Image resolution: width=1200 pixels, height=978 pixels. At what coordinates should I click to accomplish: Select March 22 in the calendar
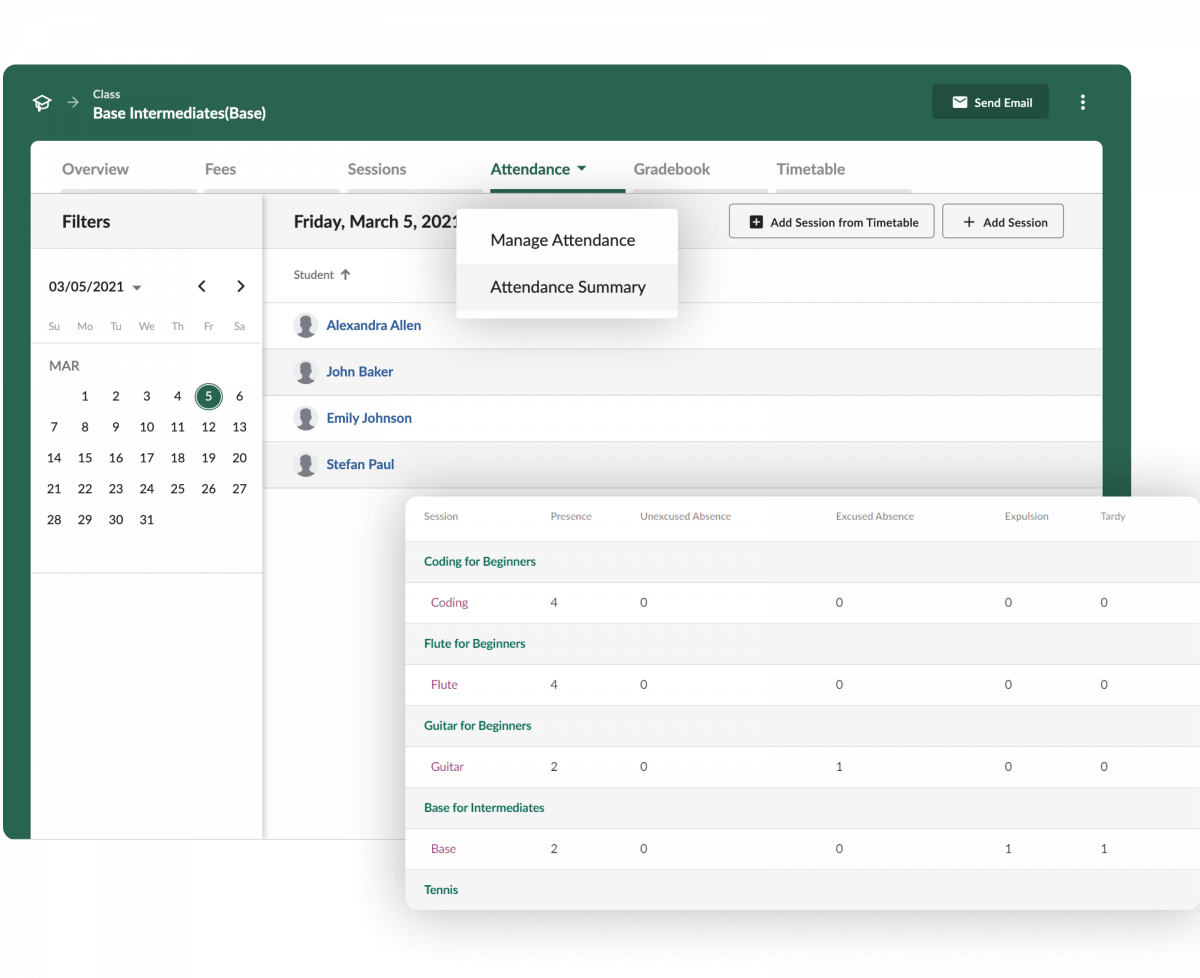85,489
